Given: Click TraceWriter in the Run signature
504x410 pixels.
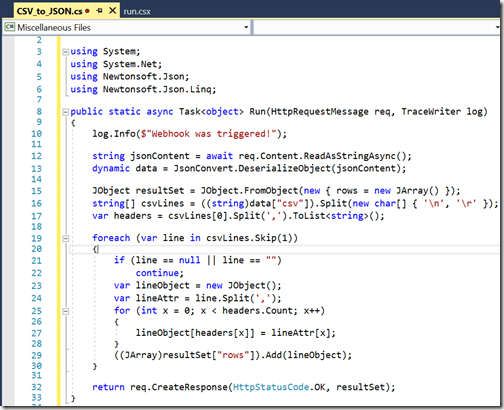Looking at the screenshot, I should pos(431,112).
